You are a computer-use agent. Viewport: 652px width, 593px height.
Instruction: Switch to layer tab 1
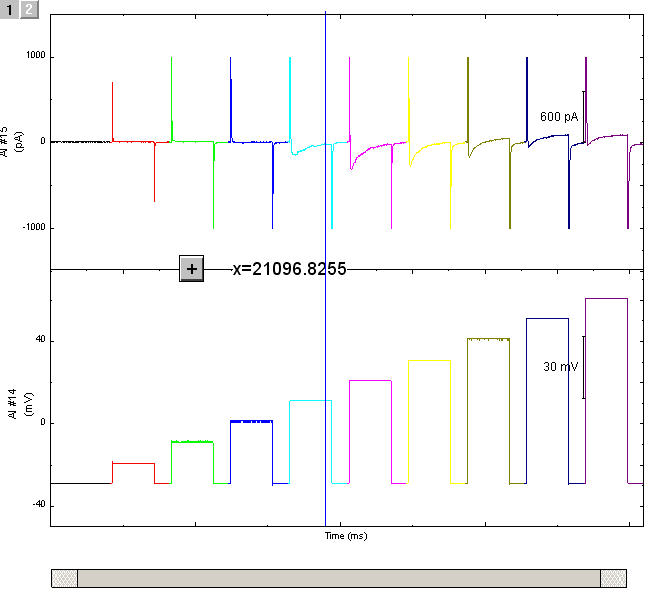(11, 9)
